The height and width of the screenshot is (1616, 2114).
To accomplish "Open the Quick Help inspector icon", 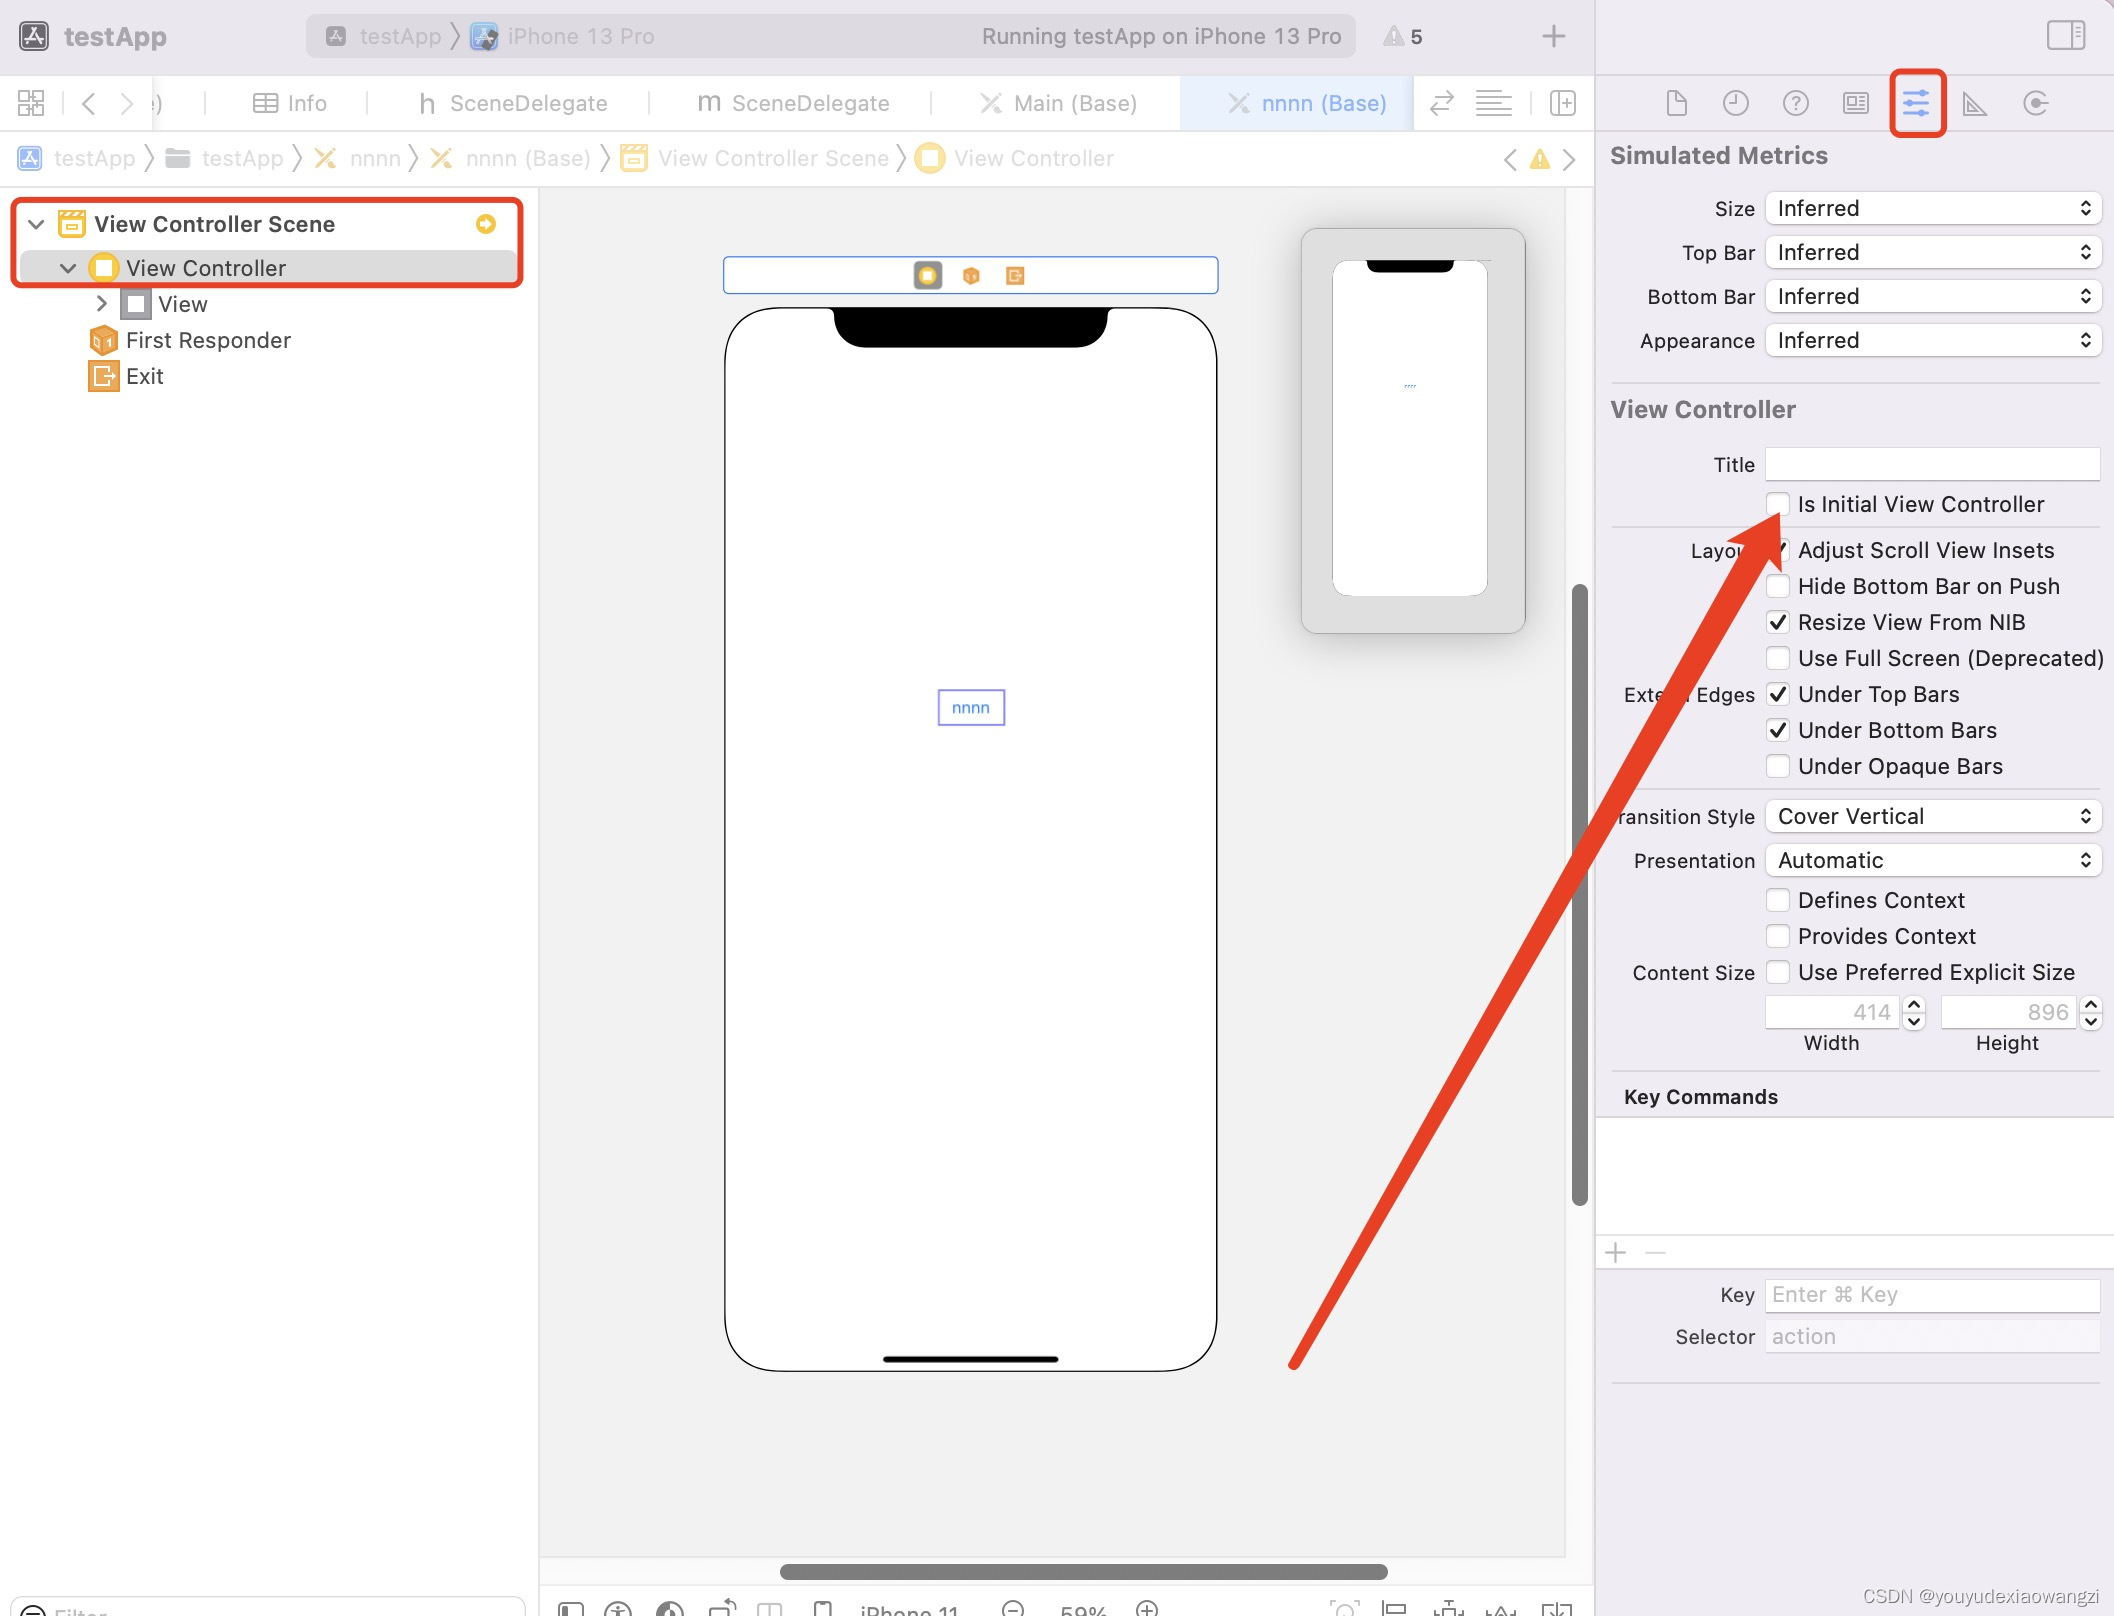I will pyautogui.click(x=1796, y=103).
